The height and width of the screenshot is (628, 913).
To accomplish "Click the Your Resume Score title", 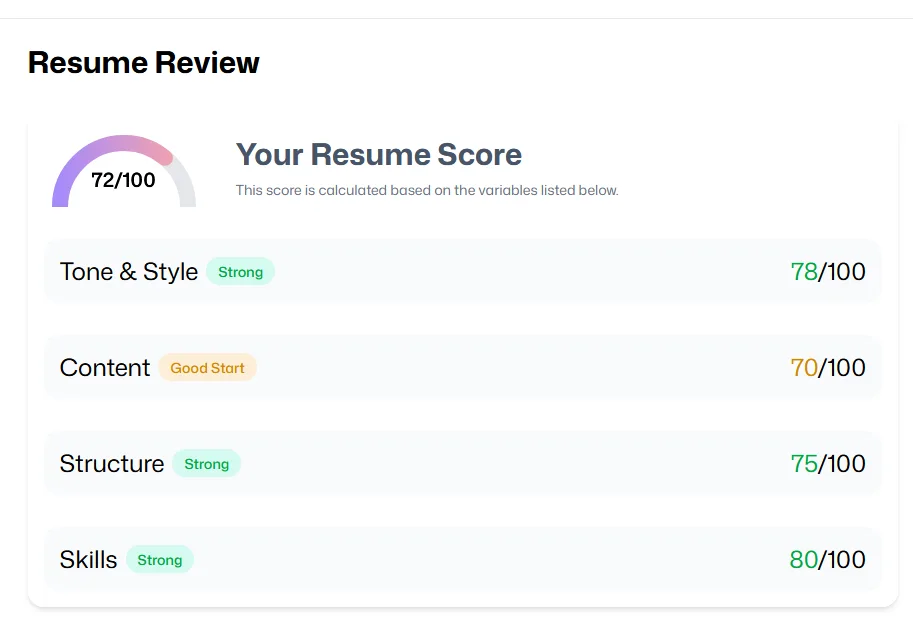I will (x=378, y=155).
